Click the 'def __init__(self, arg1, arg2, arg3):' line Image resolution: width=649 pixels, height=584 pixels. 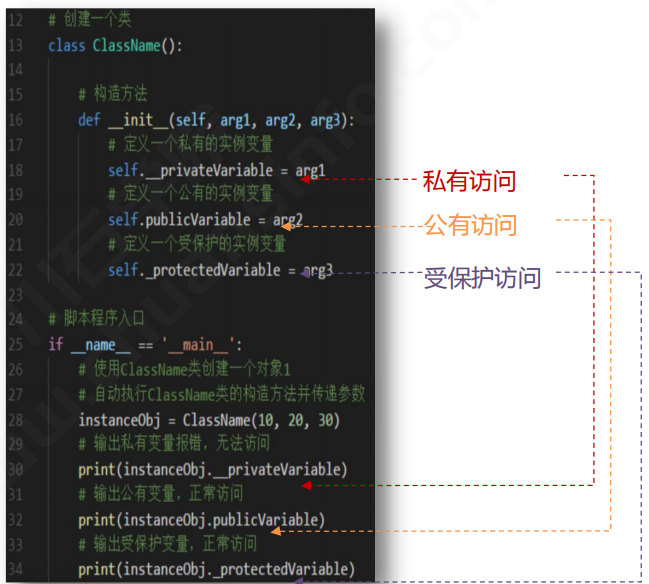216,120
